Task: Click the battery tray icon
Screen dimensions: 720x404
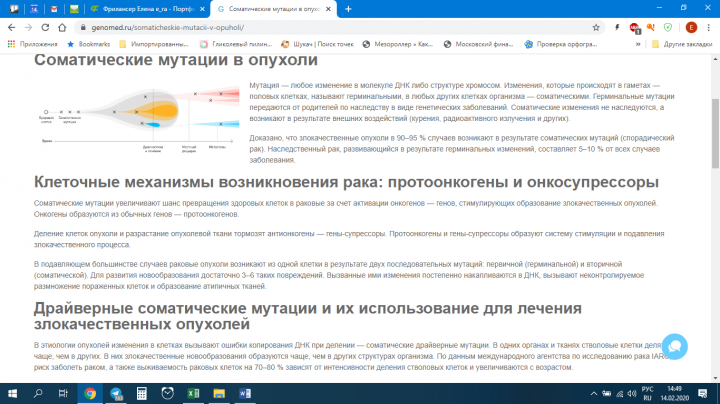Action: tap(607, 393)
